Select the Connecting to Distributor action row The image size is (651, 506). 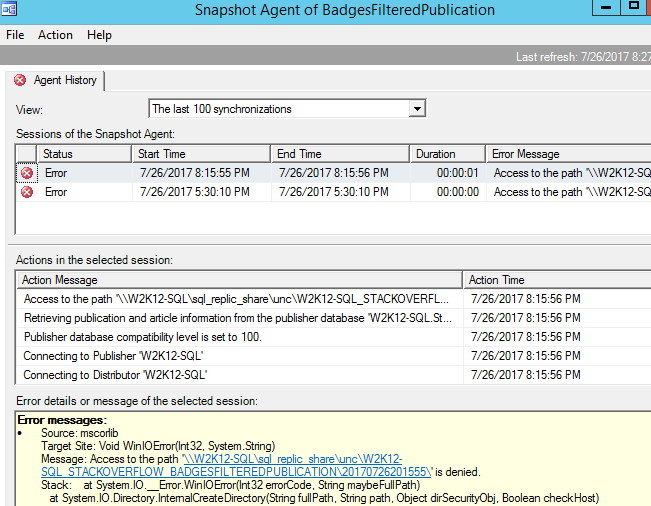tap(238, 375)
